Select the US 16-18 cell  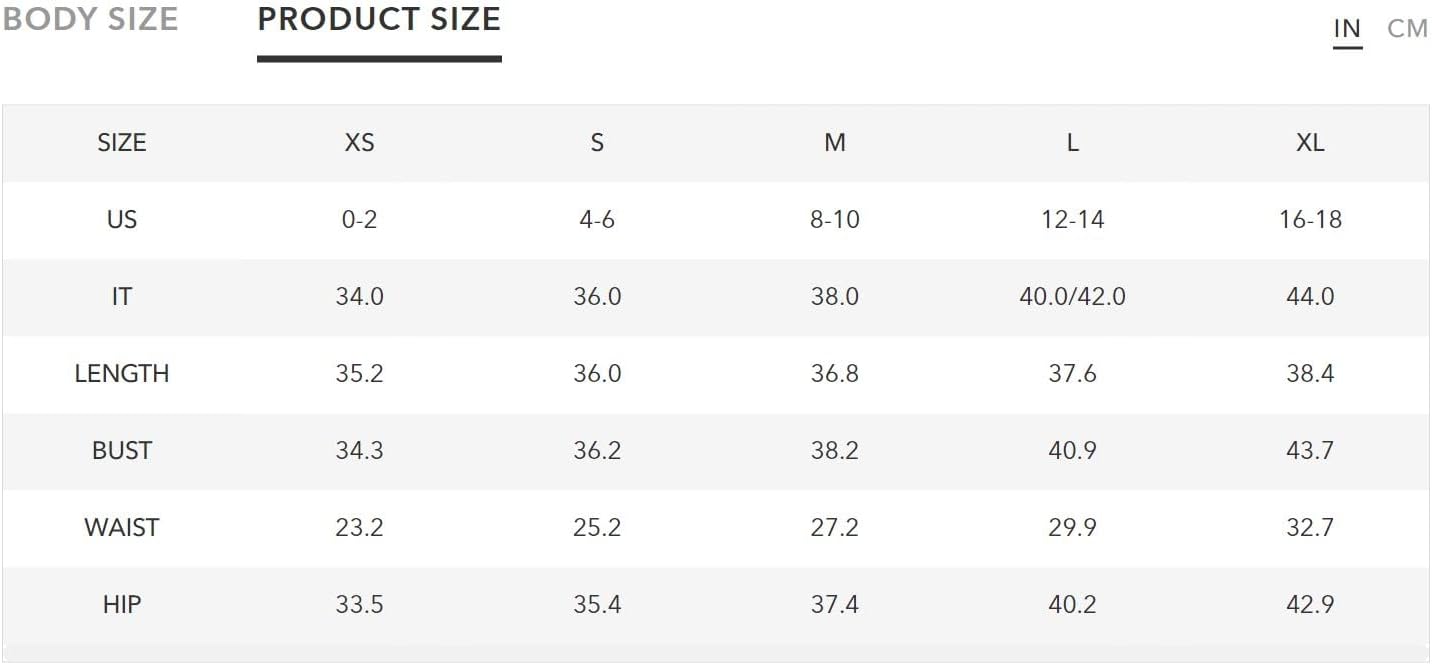[1310, 220]
